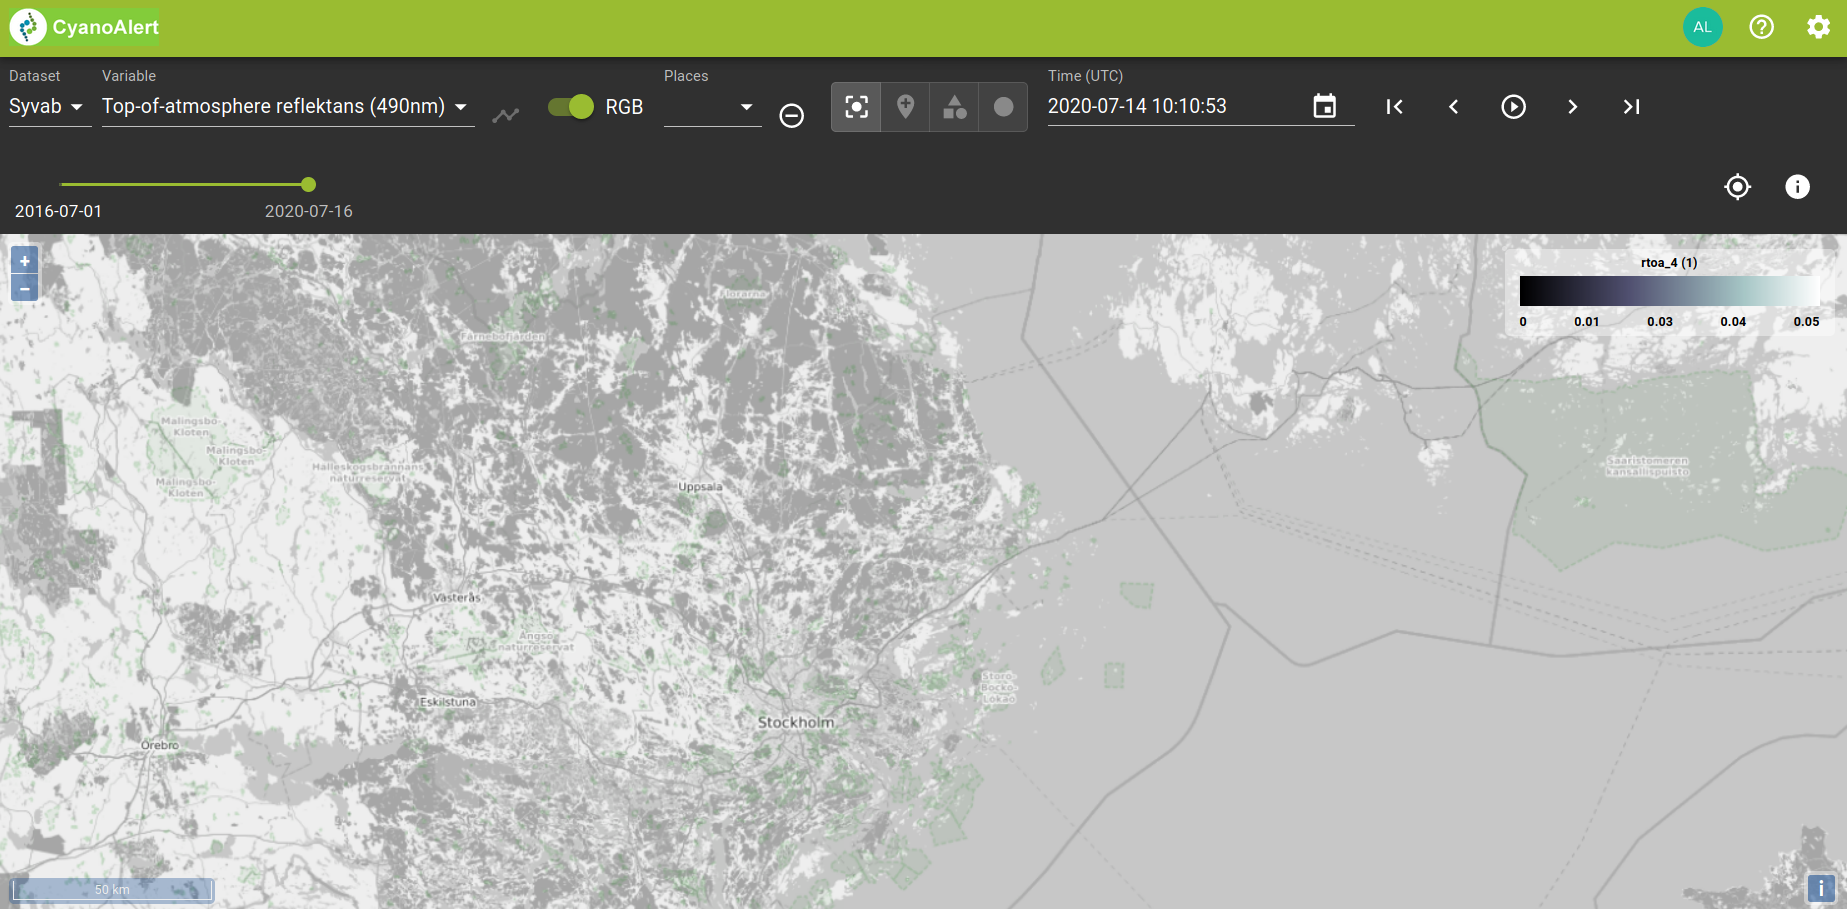This screenshot has width=1847, height=909.
Task: Click the locate me crosshair icon
Action: pos(1737,186)
